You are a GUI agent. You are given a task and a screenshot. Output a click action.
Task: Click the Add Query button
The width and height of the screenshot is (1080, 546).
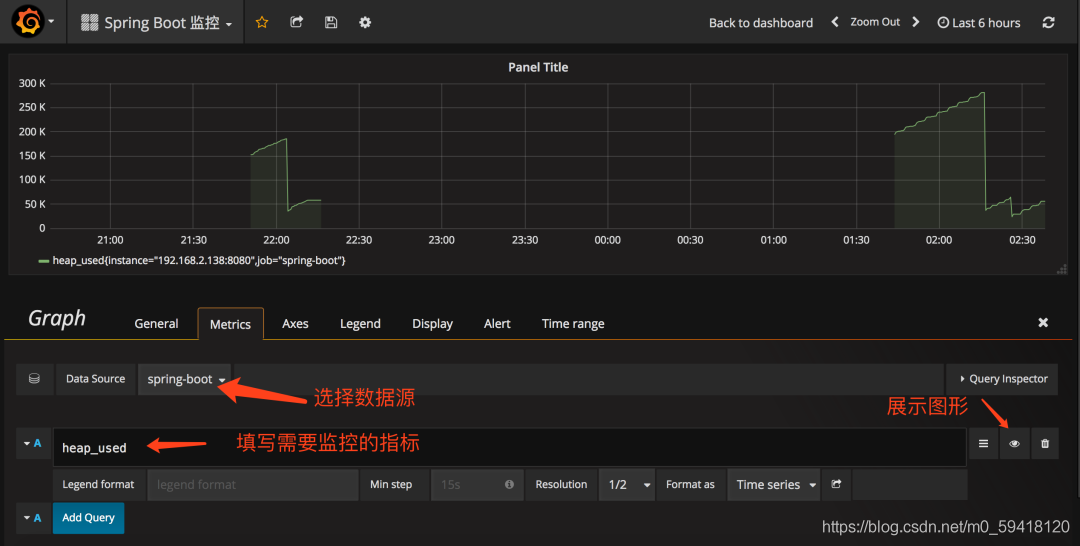tap(88, 518)
